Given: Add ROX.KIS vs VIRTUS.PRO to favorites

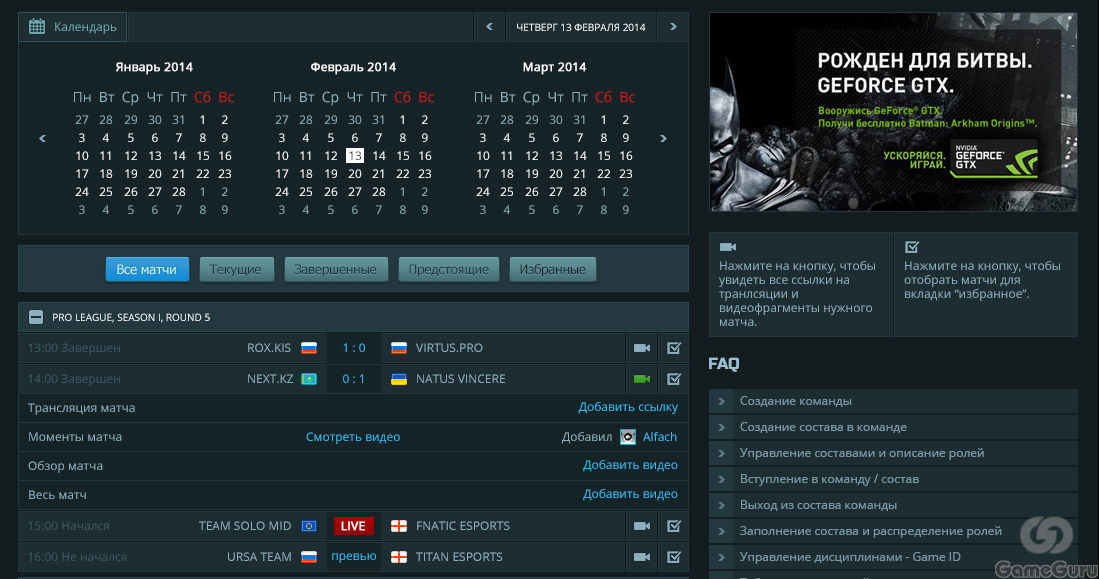Looking at the screenshot, I should 674,348.
